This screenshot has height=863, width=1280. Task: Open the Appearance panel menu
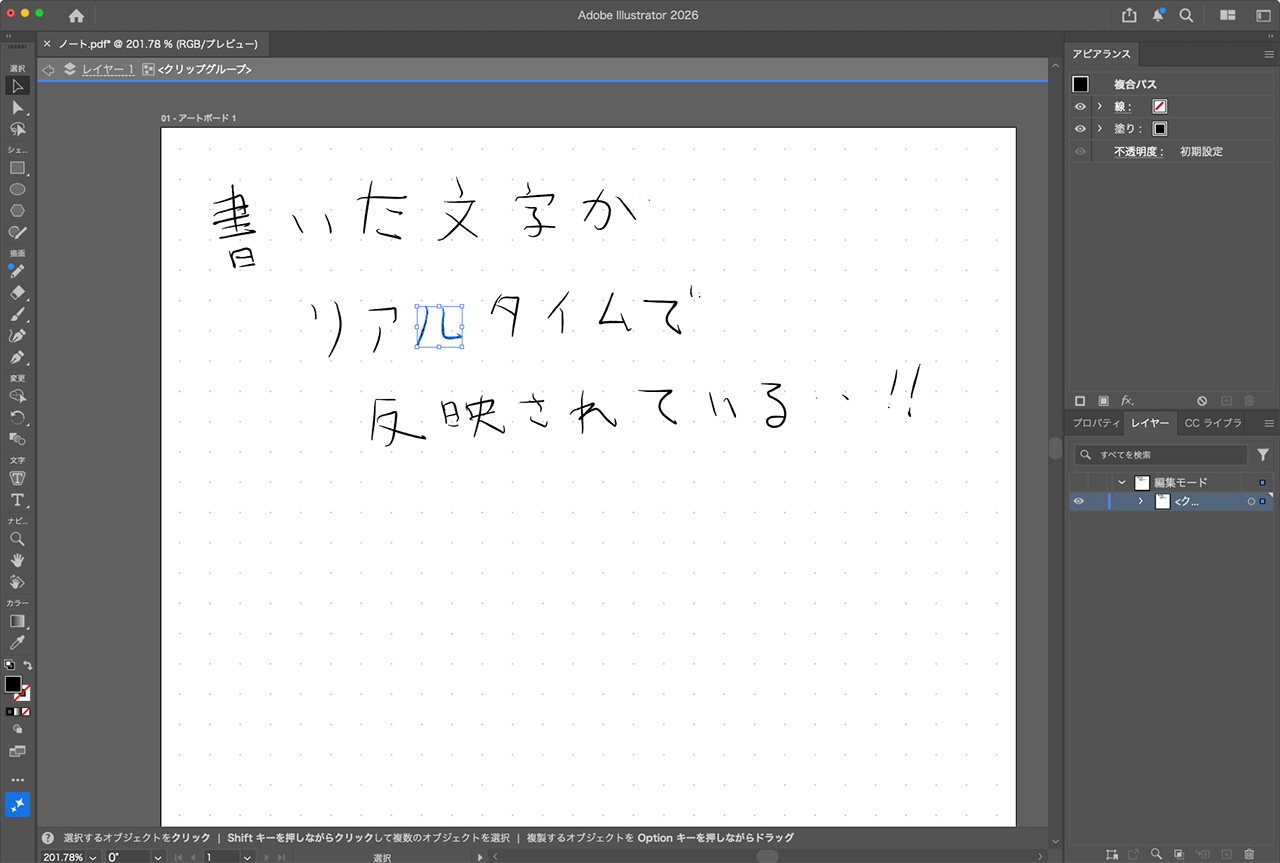click(x=1270, y=54)
